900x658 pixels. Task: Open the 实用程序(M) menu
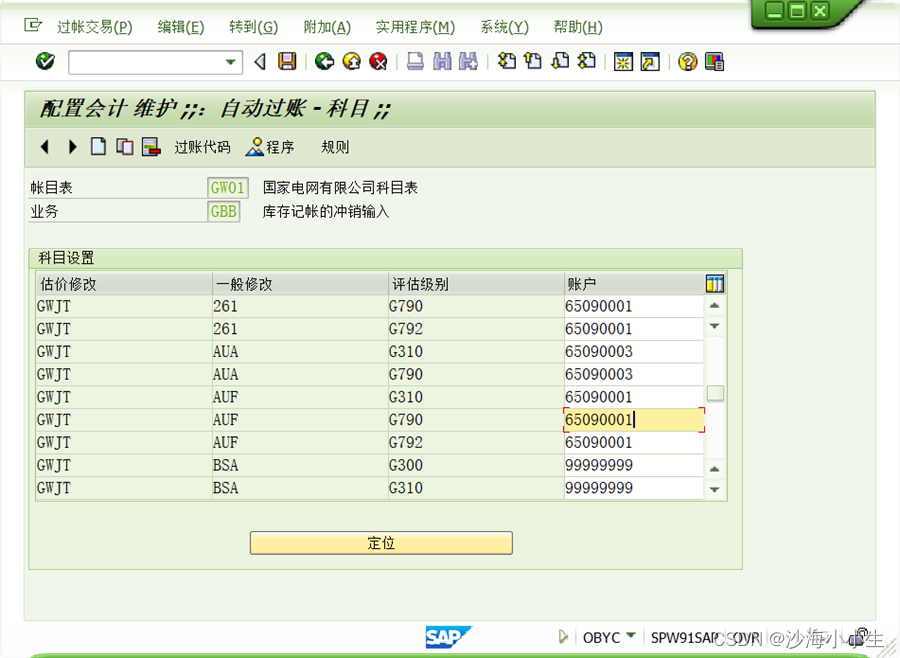(x=415, y=27)
